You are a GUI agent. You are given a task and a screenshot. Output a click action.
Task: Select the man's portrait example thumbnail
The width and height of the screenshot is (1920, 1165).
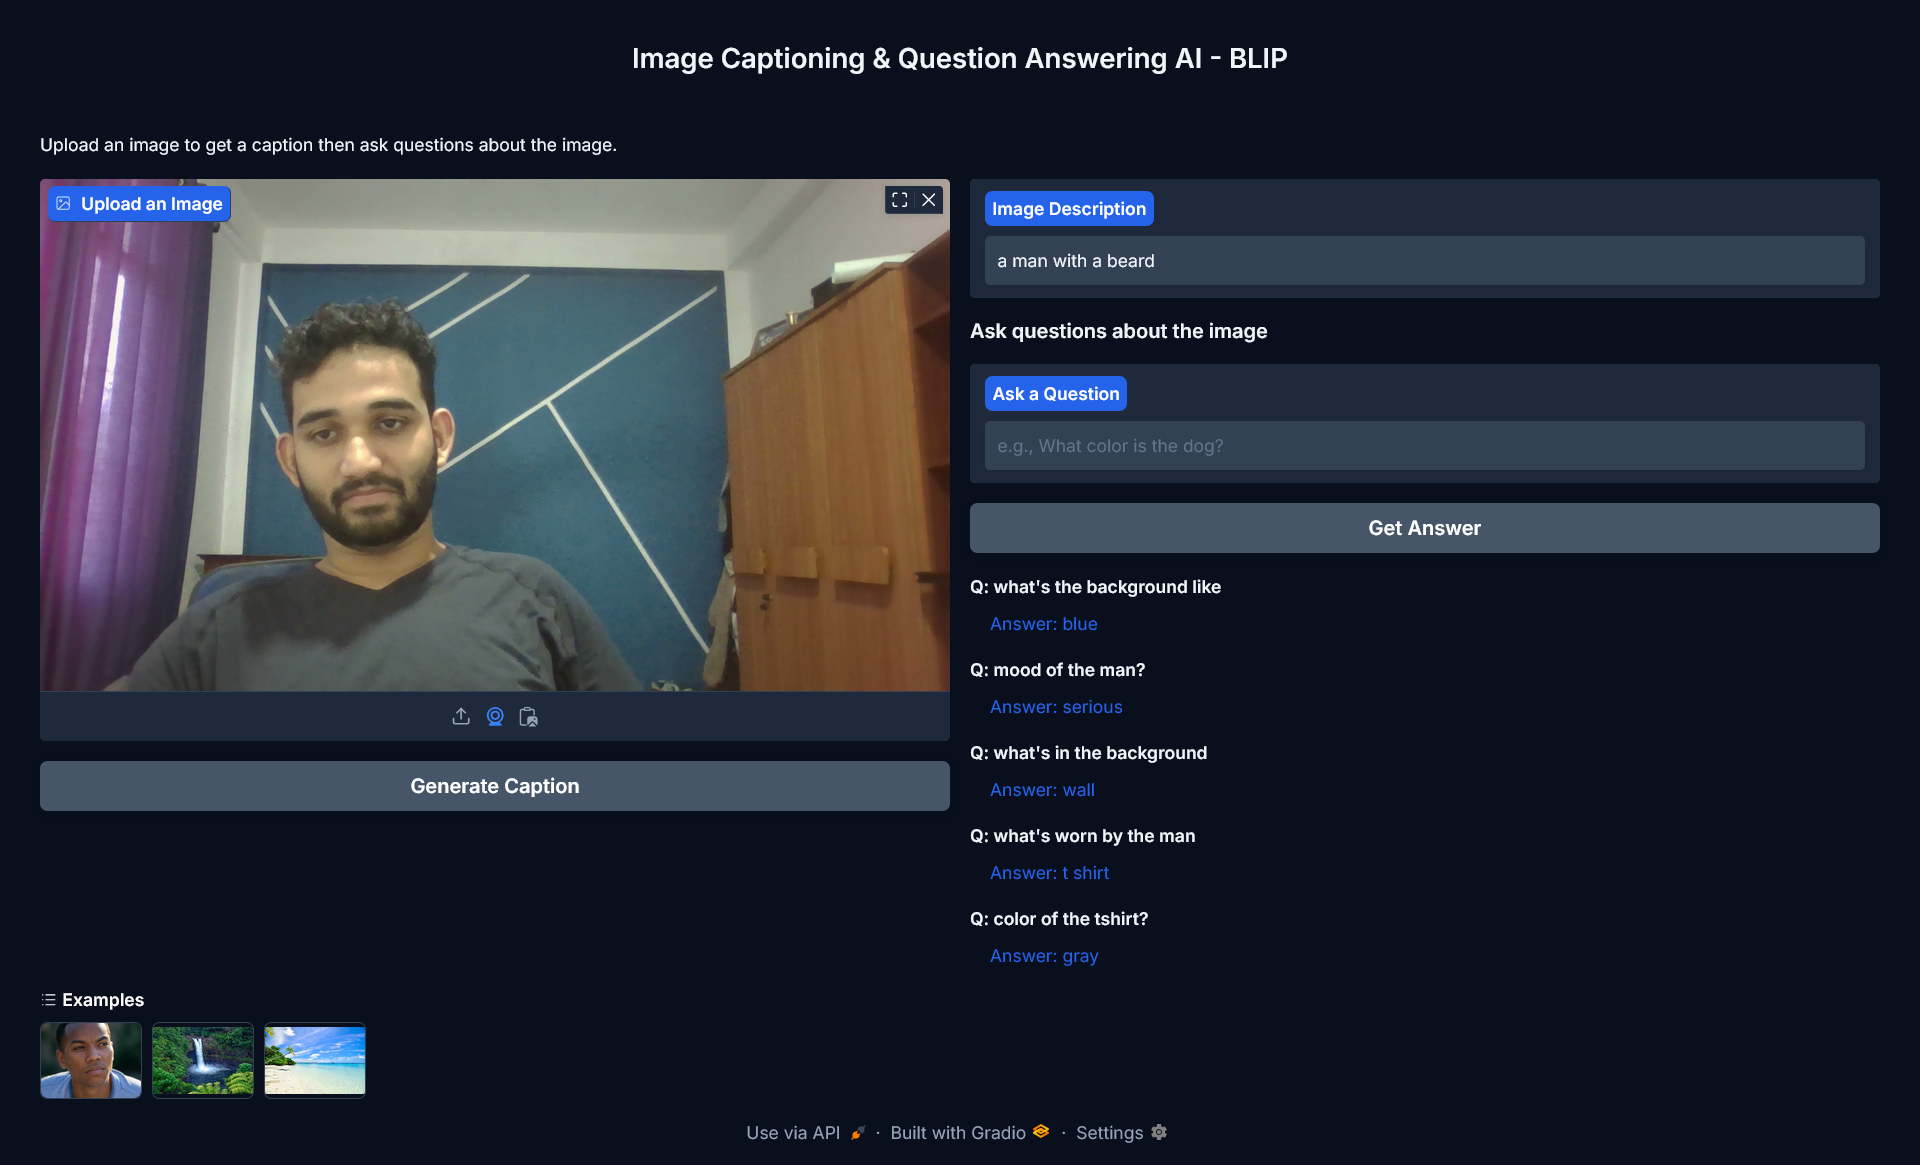[x=90, y=1060]
